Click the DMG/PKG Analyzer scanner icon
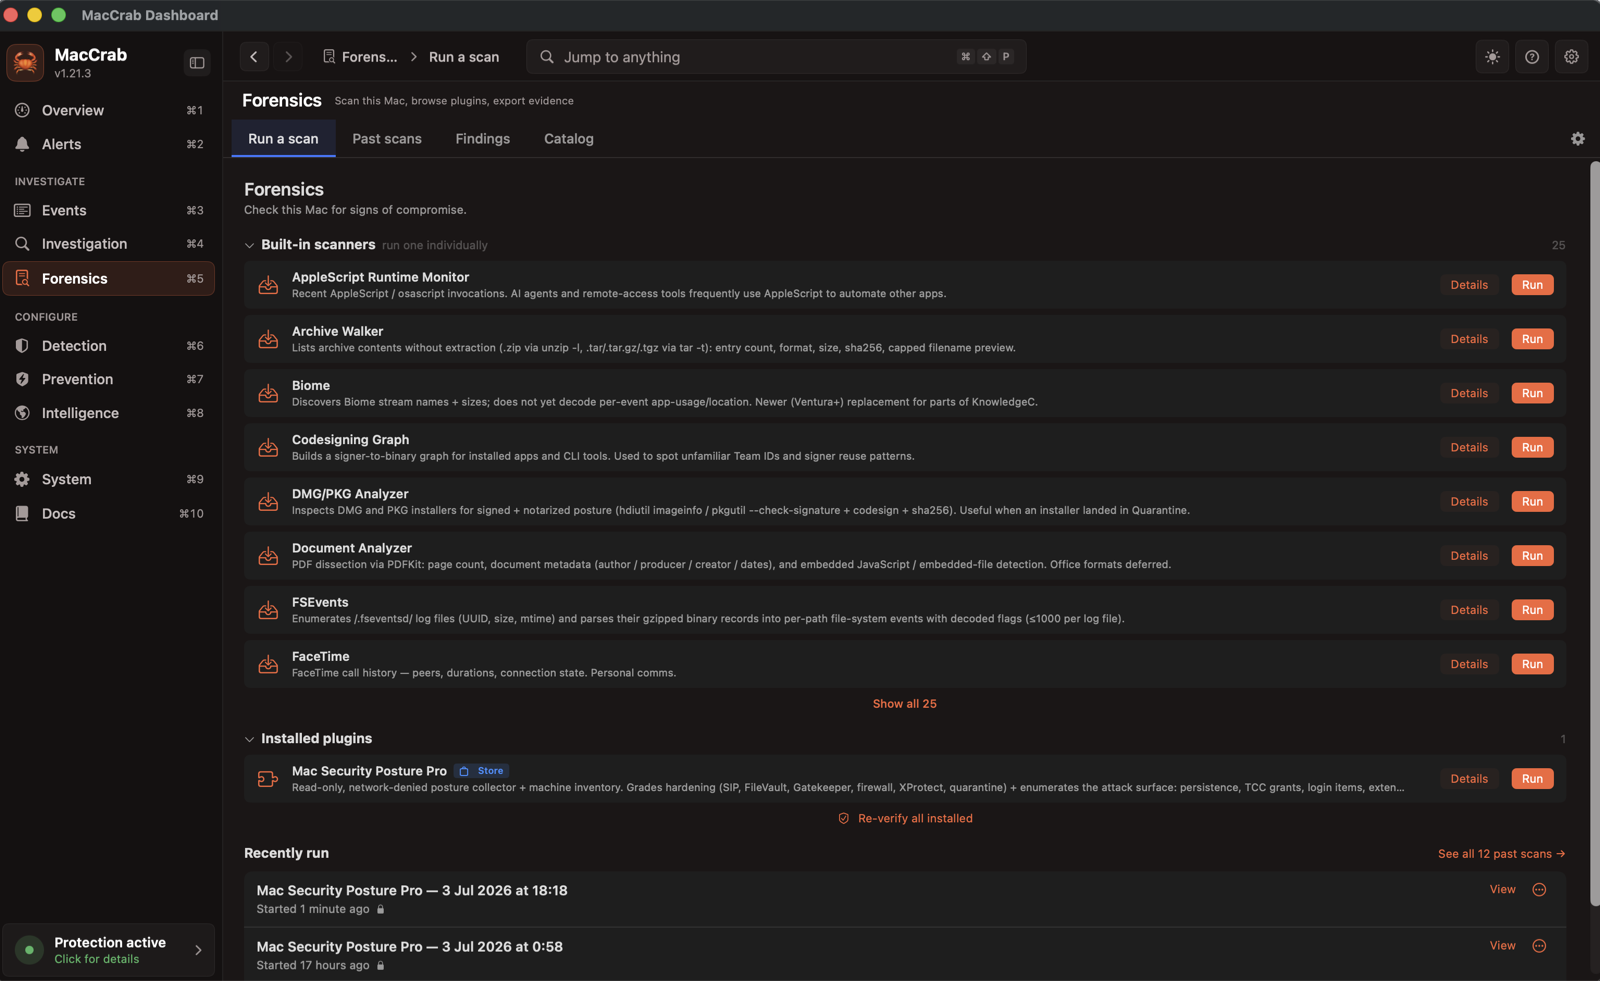The image size is (1600, 981). click(x=268, y=501)
